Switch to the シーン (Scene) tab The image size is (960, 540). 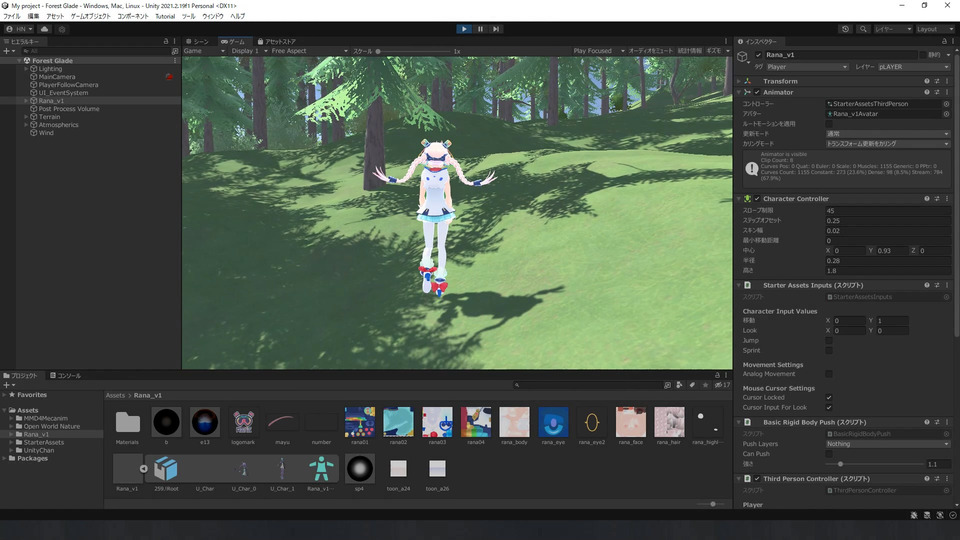[197, 41]
